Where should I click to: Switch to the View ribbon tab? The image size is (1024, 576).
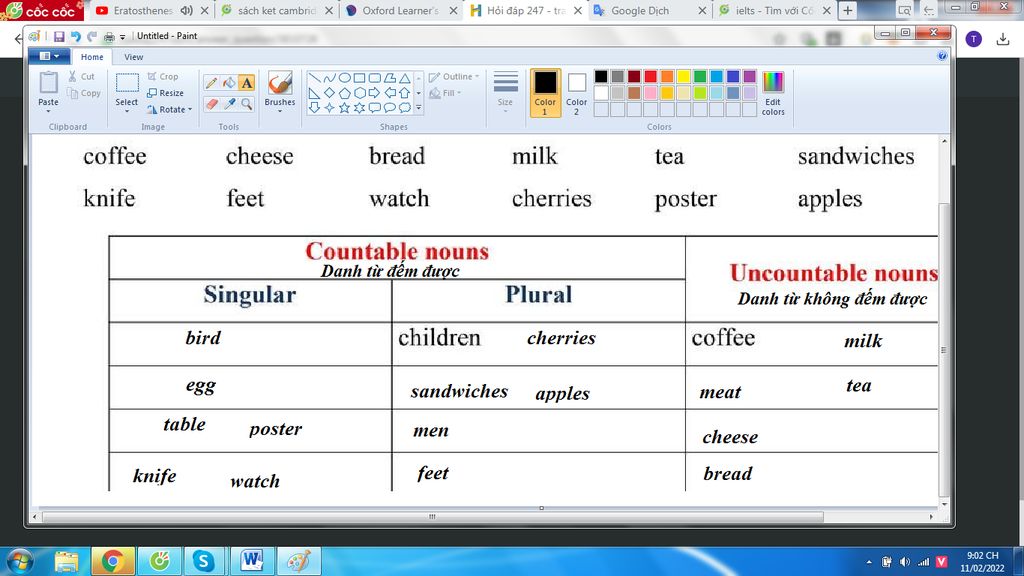133,57
